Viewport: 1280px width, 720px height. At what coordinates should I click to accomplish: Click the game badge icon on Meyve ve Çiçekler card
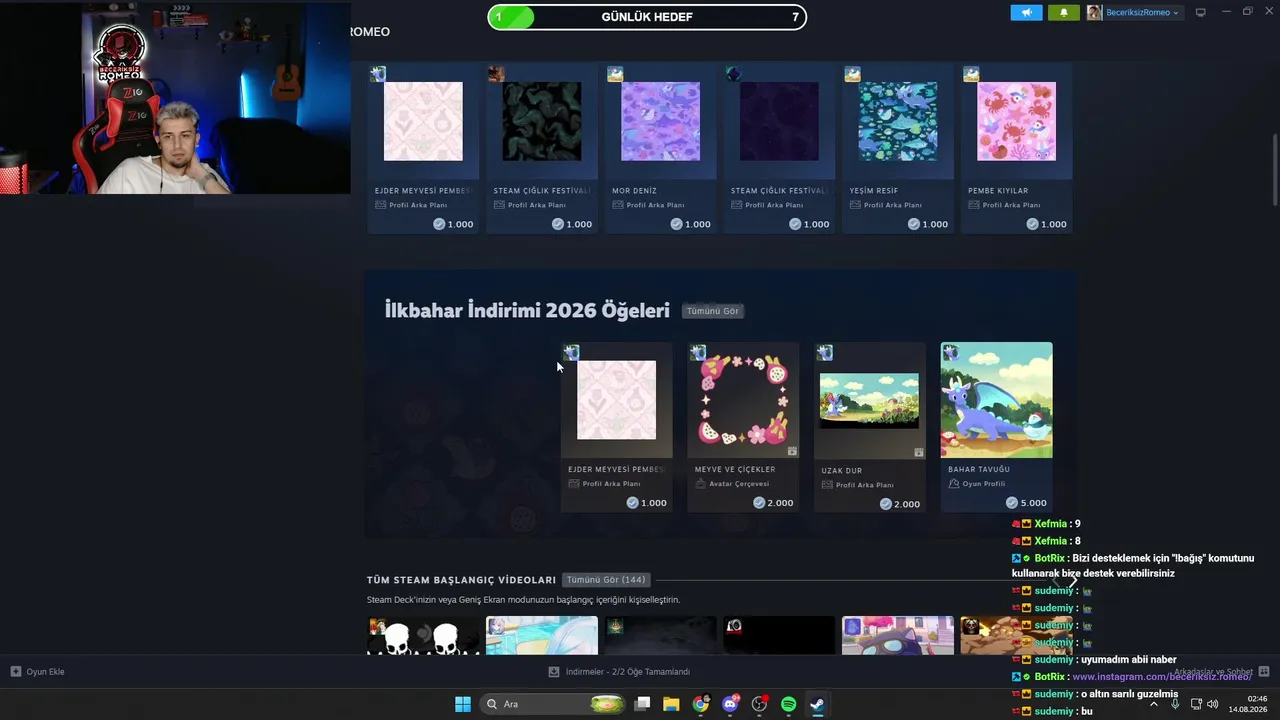[698, 352]
